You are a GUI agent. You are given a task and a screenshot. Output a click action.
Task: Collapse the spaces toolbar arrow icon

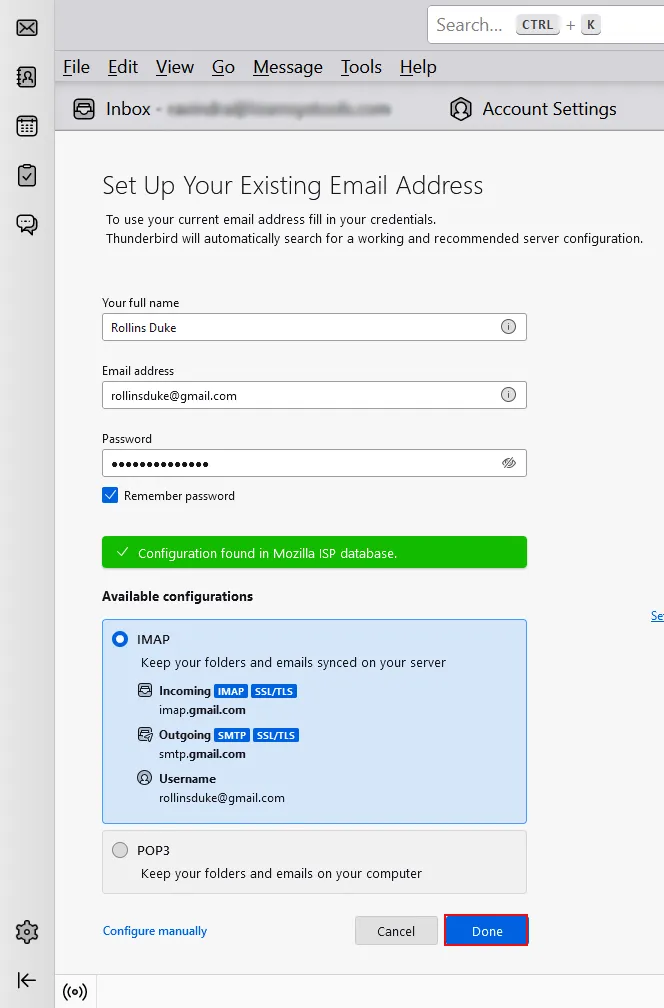point(27,980)
